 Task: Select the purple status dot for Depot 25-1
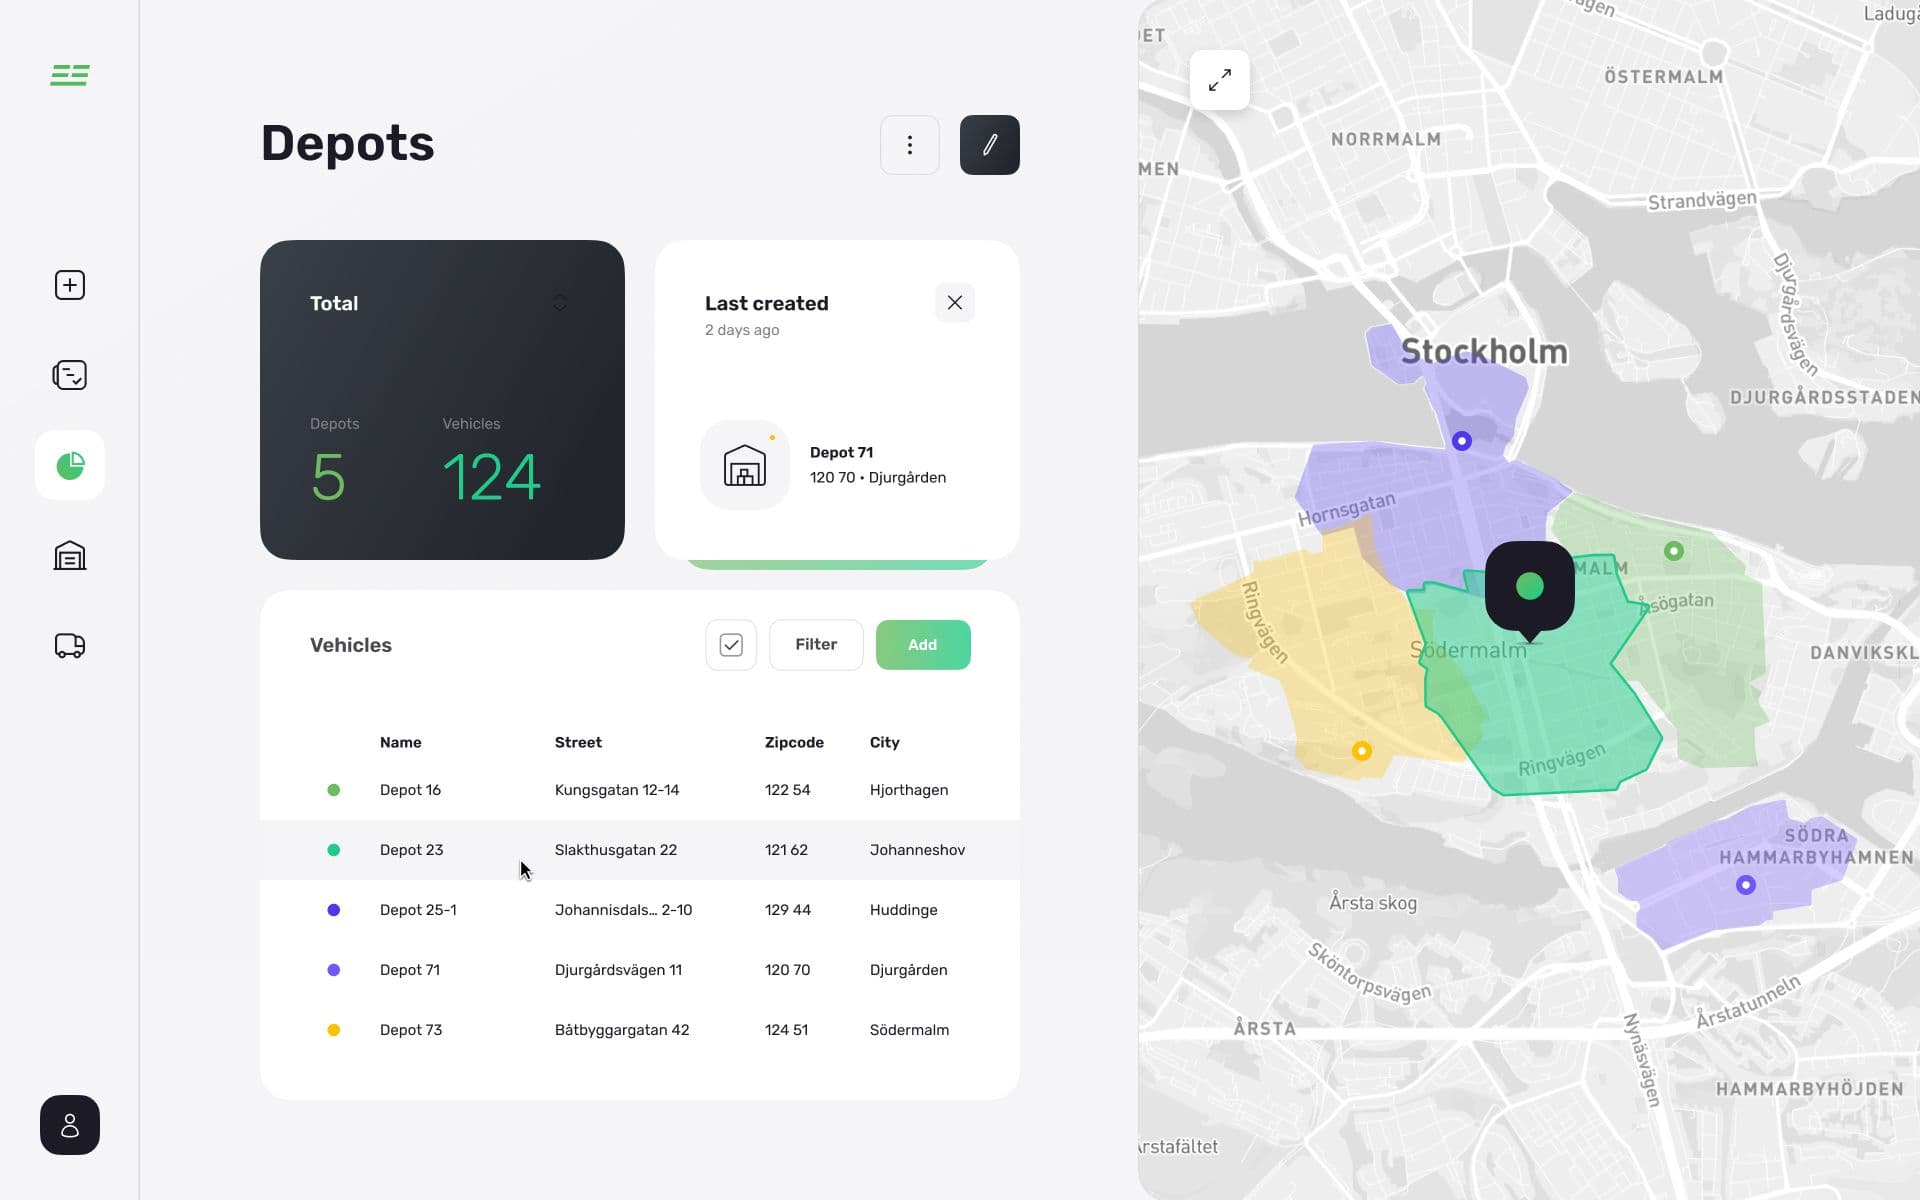click(x=334, y=909)
